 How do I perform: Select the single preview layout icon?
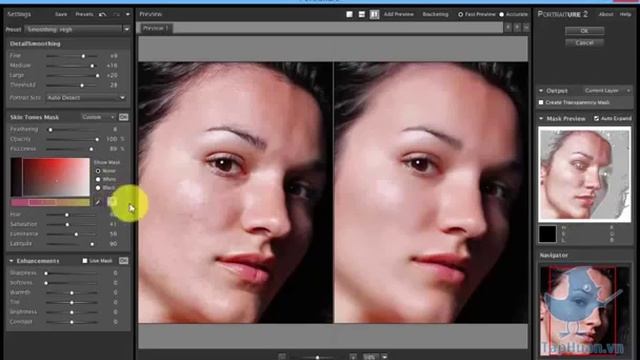pyautogui.click(x=349, y=14)
